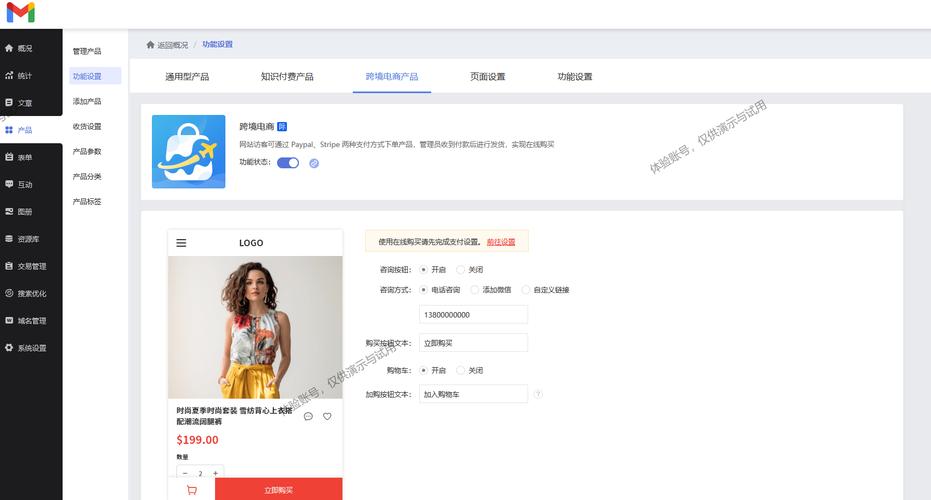931x500 pixels.
Task: Open 添加产品 in the submenu
Action: pos(87,102)
